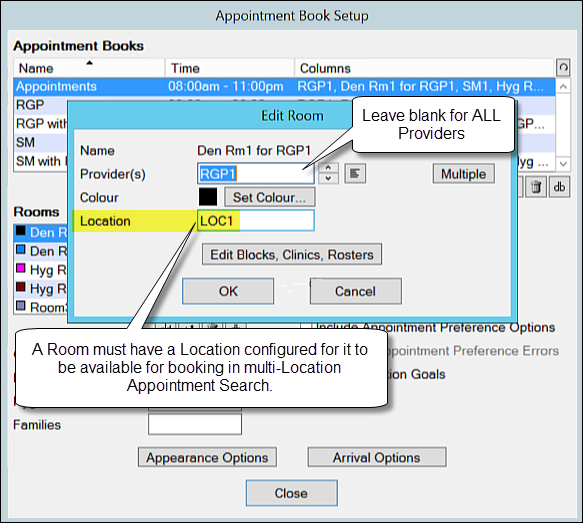
Task: Select the blue Den room entry icon
Action: pos(21,250)
